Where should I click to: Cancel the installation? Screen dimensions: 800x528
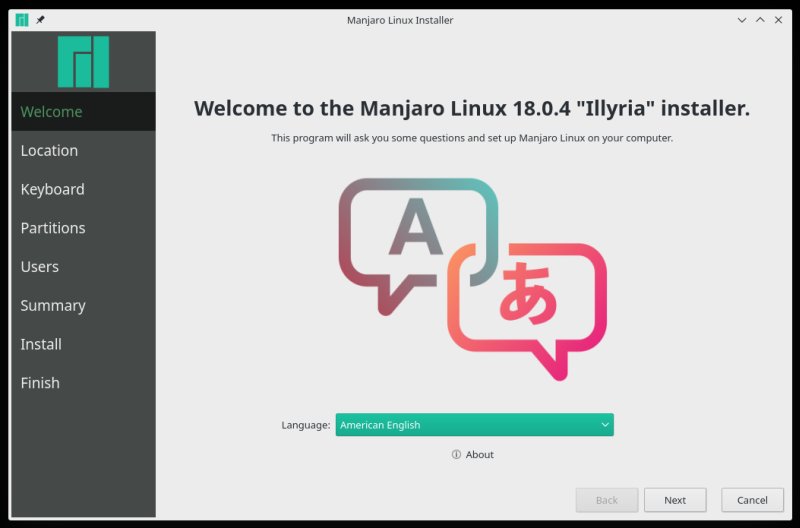tap(752, 500)
